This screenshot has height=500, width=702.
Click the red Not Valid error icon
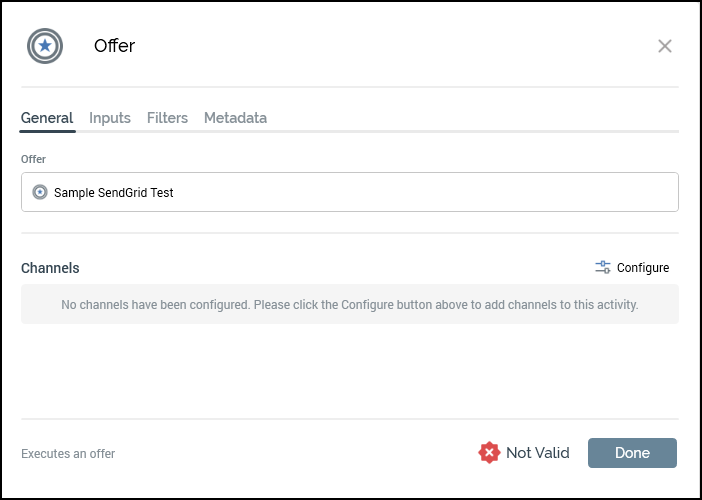pos(489,453)
